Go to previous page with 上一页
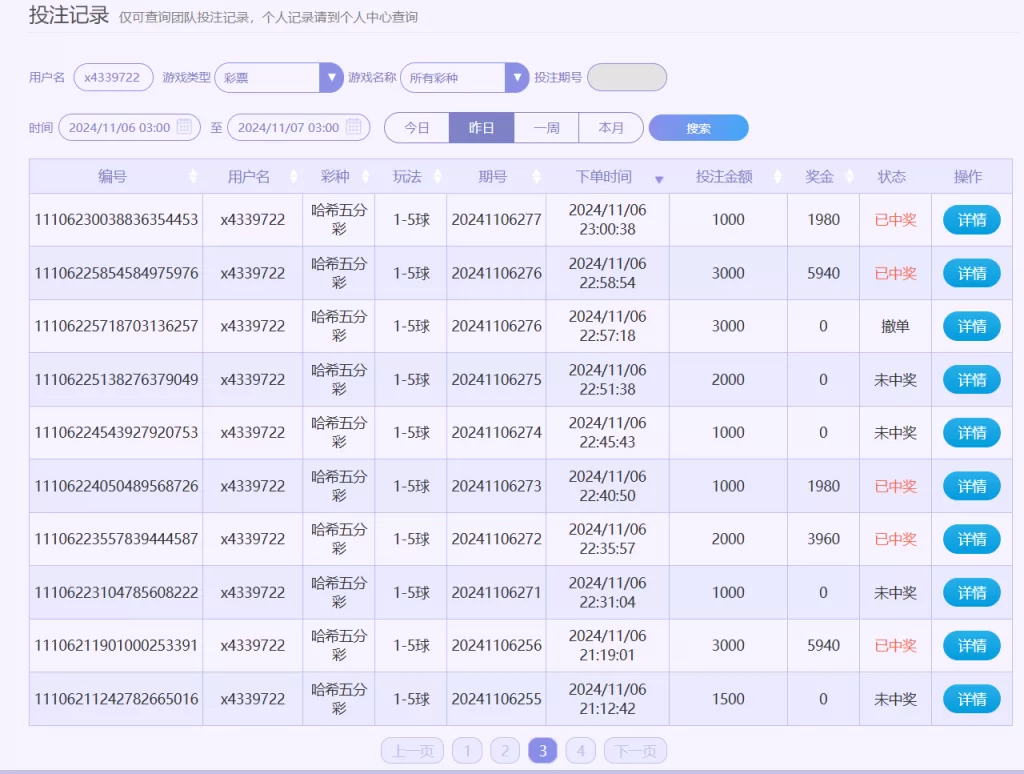Image resolution: width=1024 pixels, height=774 pixels. coord(412,750)
